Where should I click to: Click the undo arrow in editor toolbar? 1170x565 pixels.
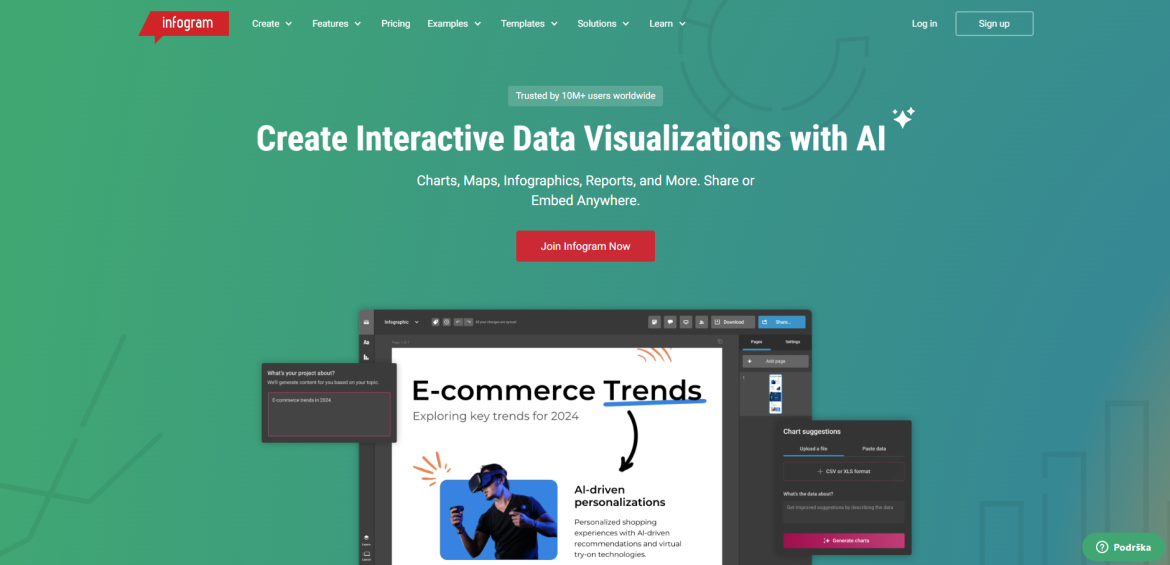pyautogui.click(x=458, y=322)
